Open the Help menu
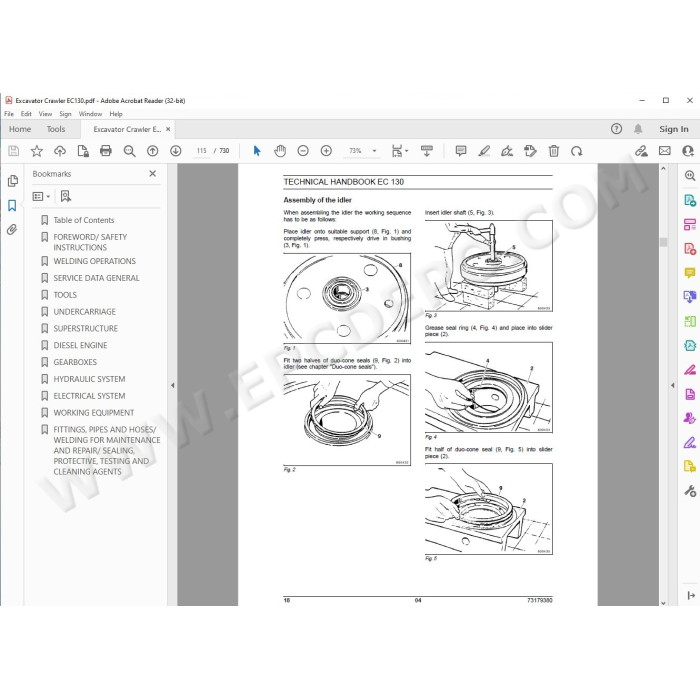The image size is (700, 700). pyautogui.click(x=116, y=114)
